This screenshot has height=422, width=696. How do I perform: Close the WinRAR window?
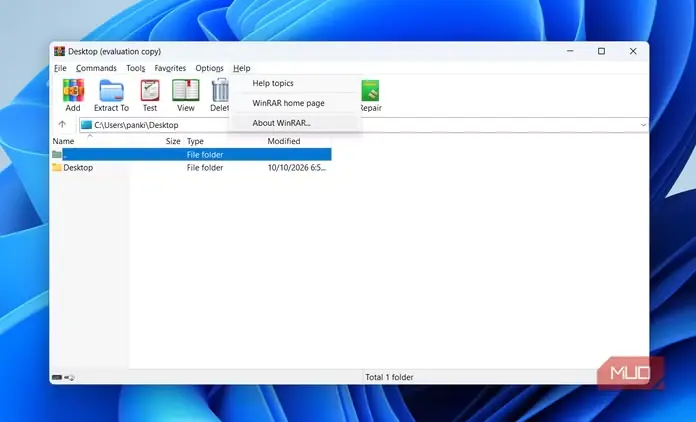pos(633,51)
